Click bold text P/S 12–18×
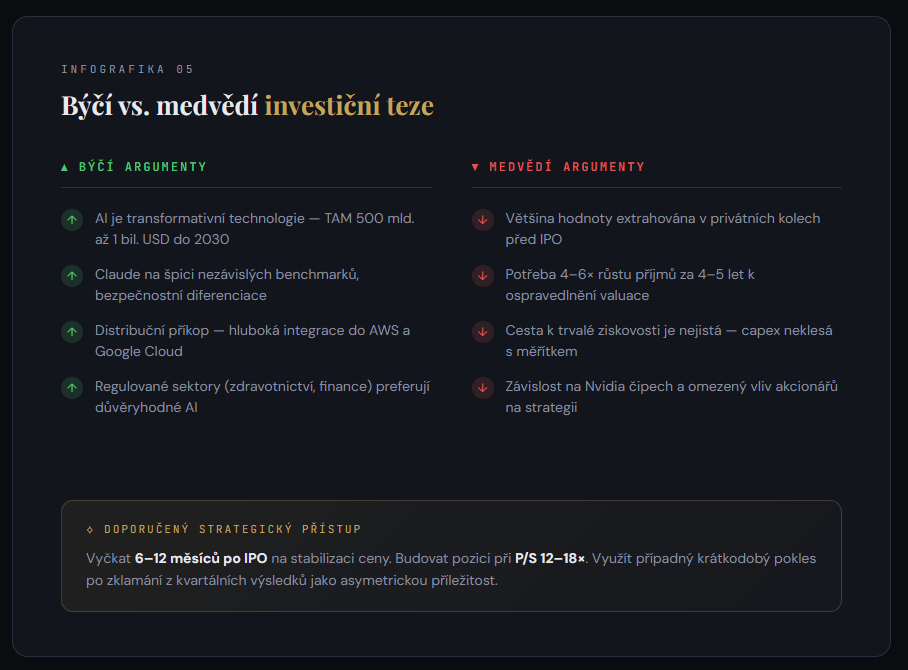Screen dimensions: 908x670 [x=550, y=558]
